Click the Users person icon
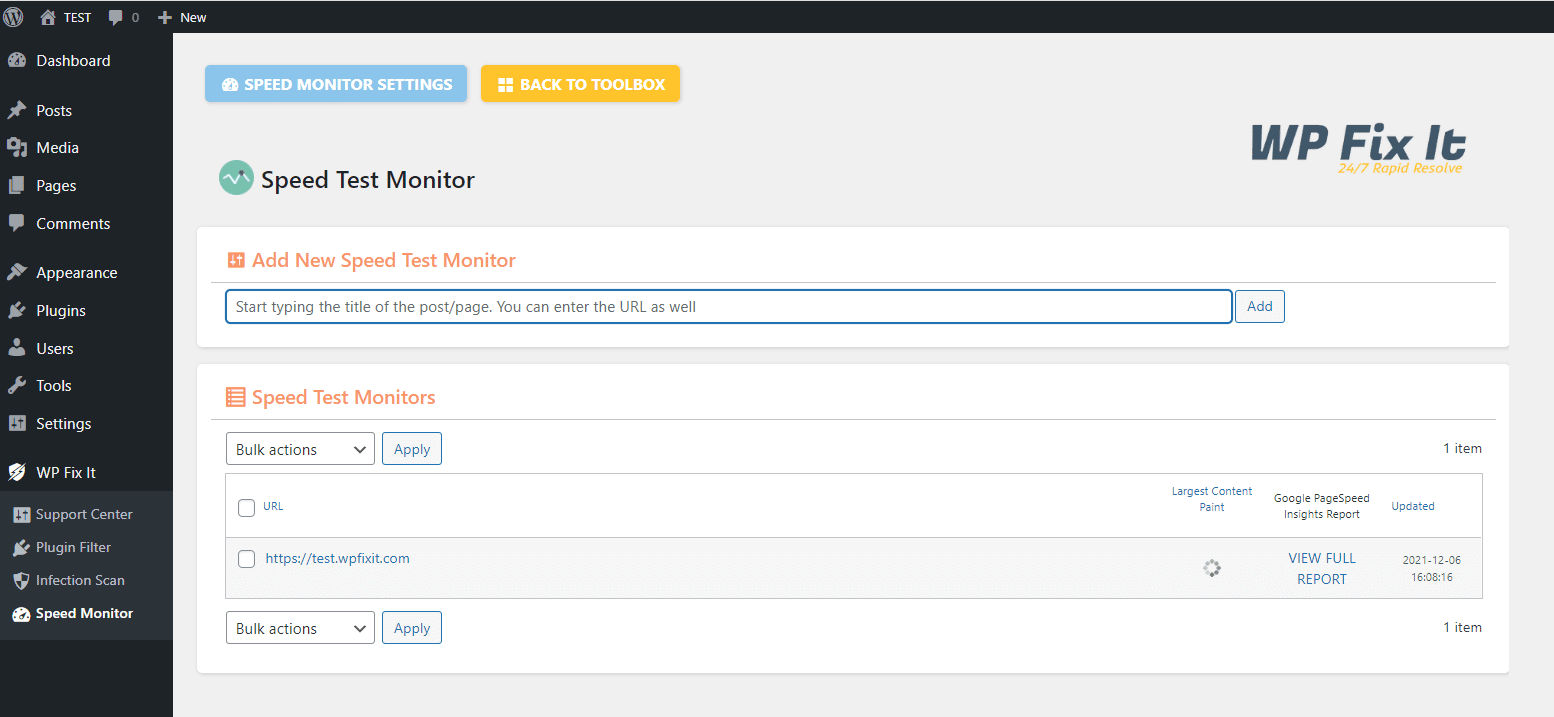 (16, 348)
